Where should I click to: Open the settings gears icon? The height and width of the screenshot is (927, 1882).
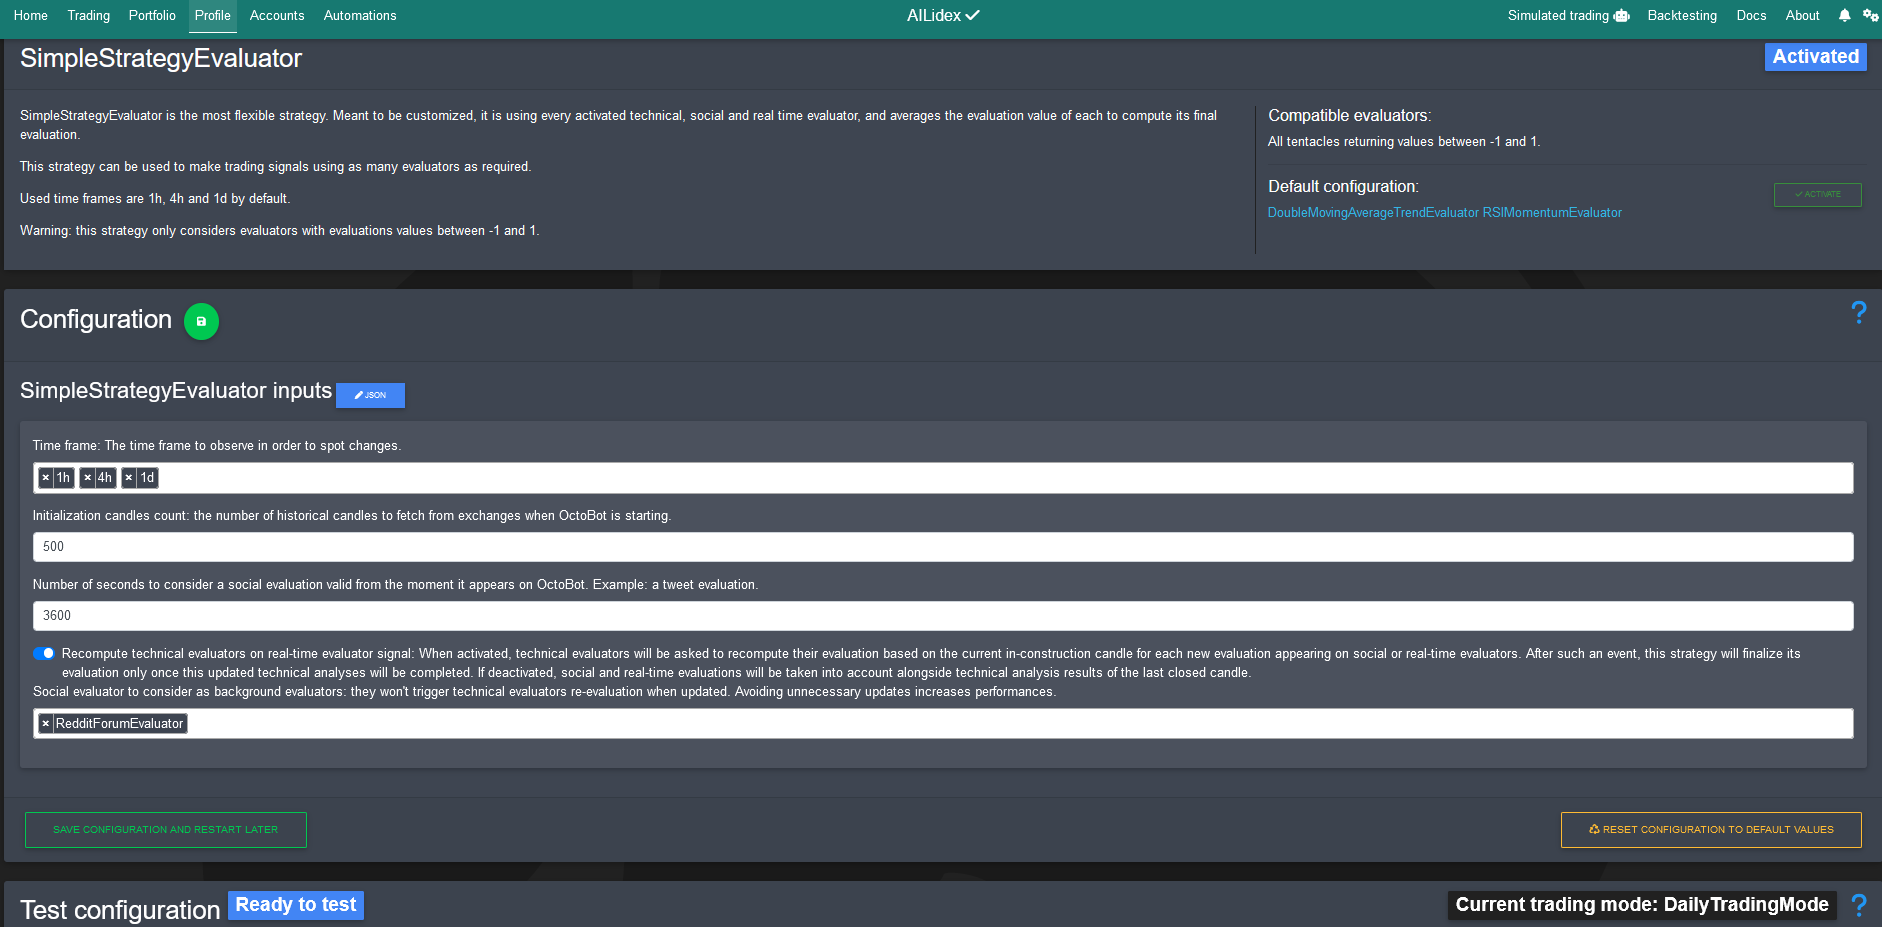pyautogui.click(x=1871, y=15)
